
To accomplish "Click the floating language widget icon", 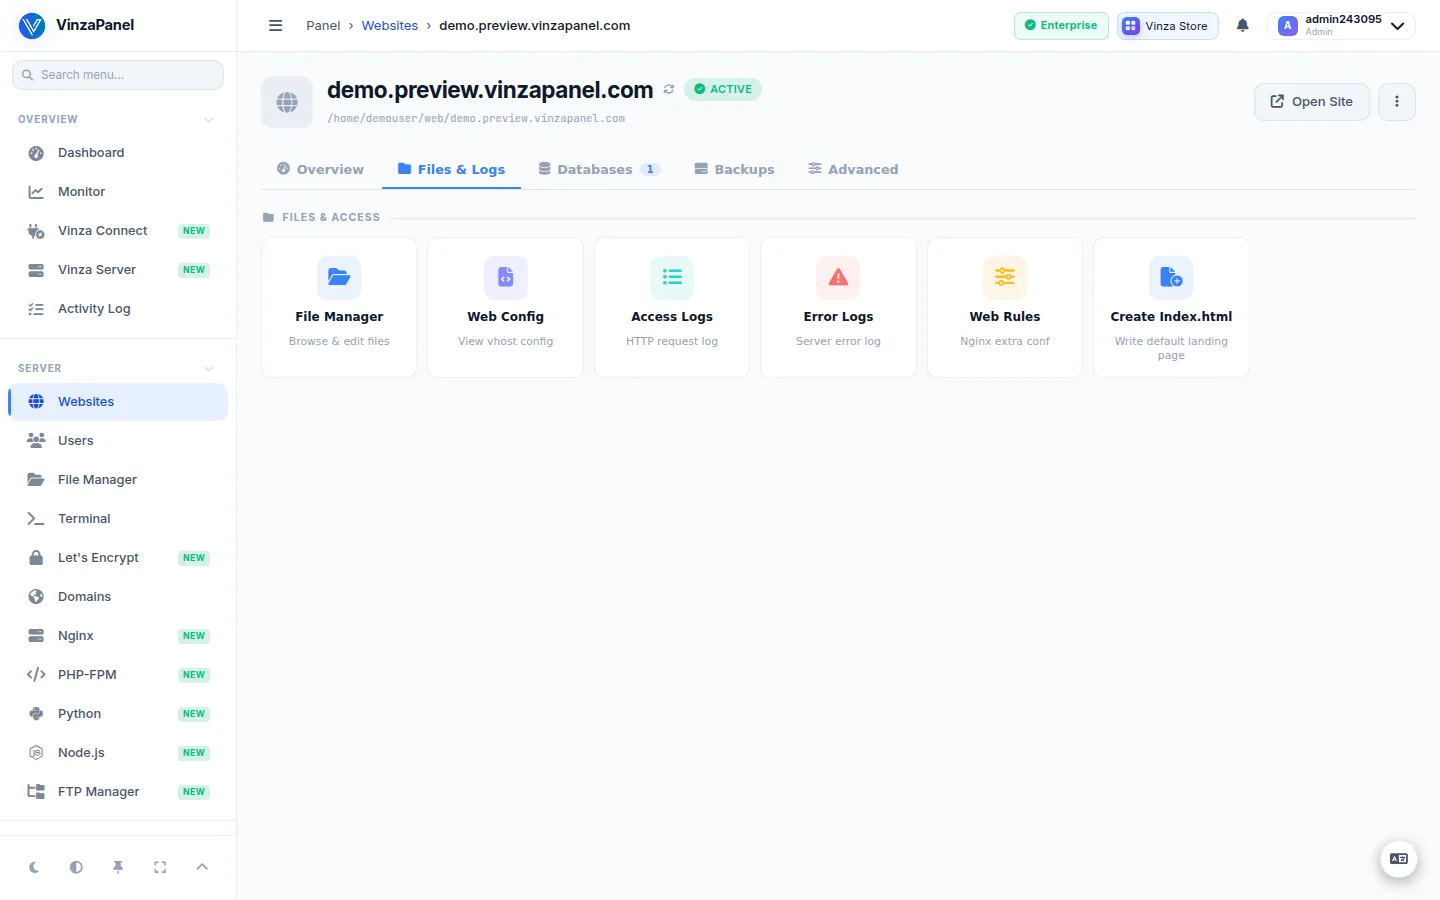I will [1399, 859].
